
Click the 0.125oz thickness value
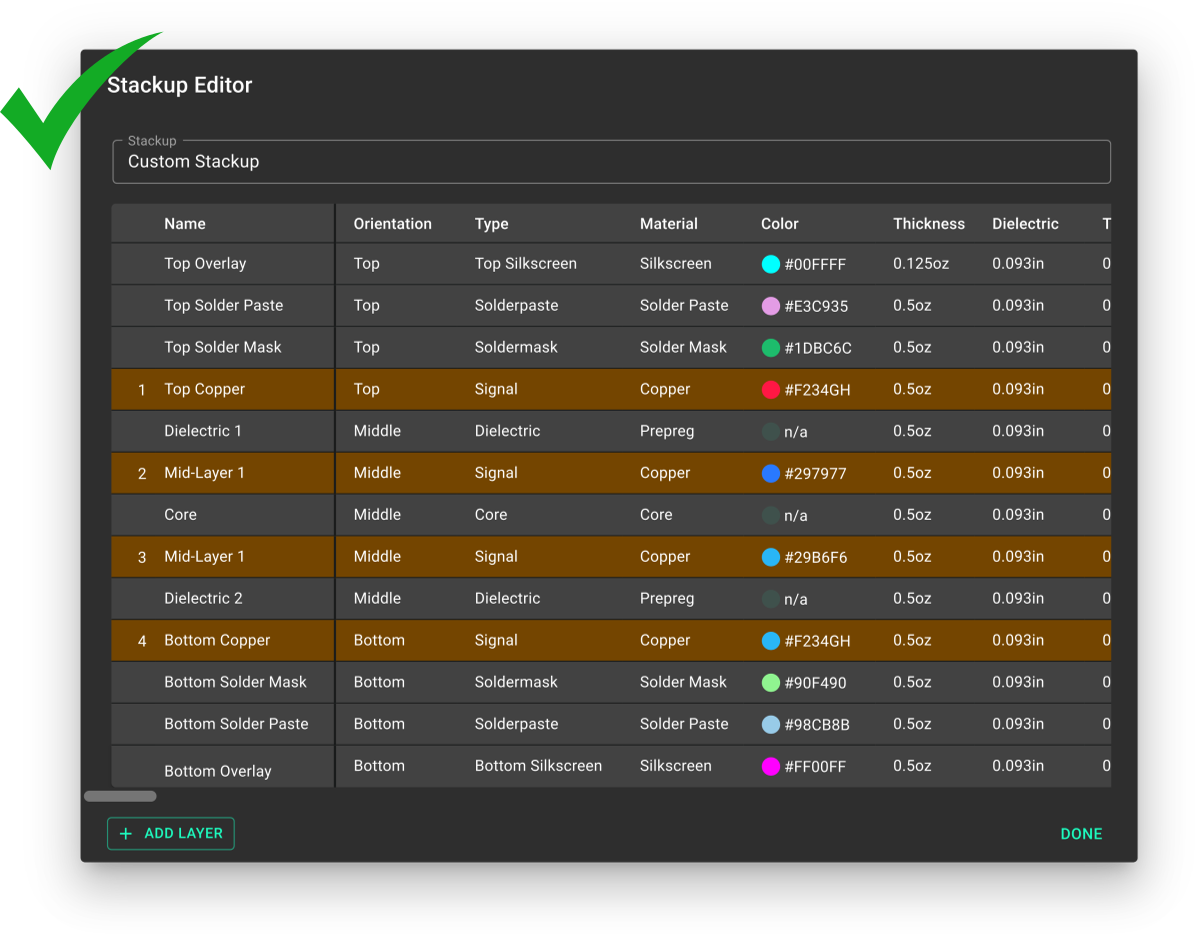pyautogui.click(x=920, y=264)
